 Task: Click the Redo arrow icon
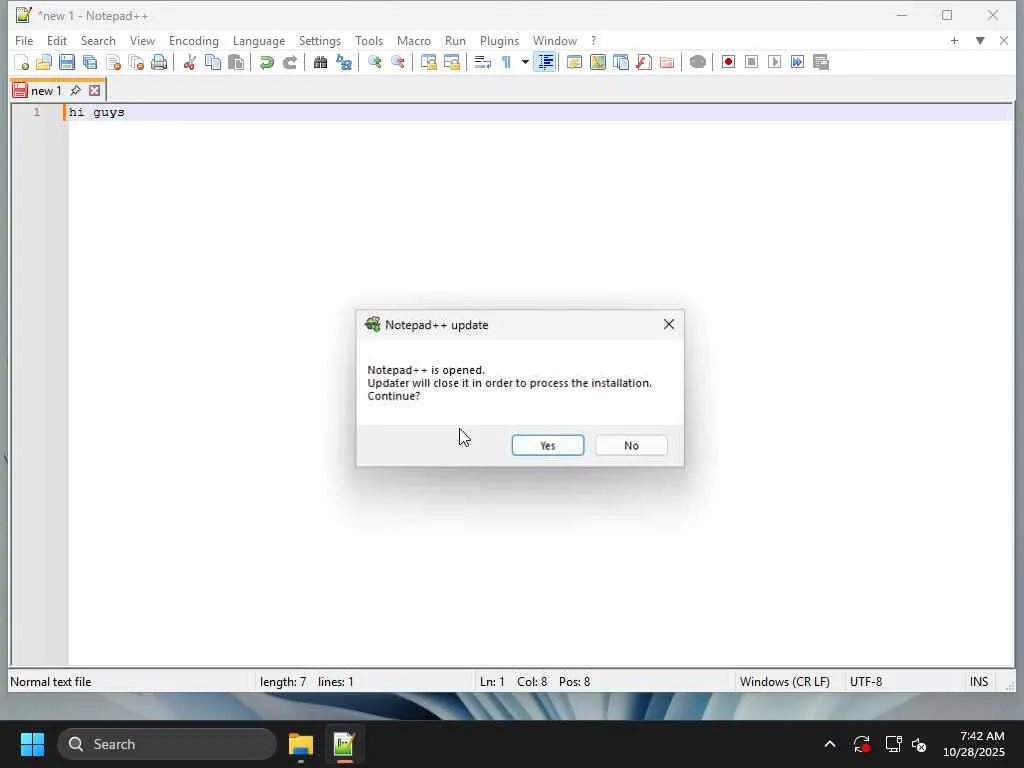(290, 62)
